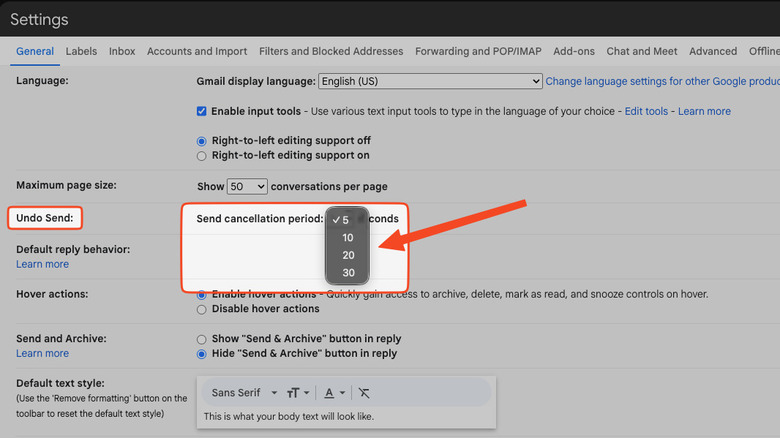The width and height of the screenshot is (780, 438).
Task: Select Right-to-left editing support off
Action: click(202, 141)
